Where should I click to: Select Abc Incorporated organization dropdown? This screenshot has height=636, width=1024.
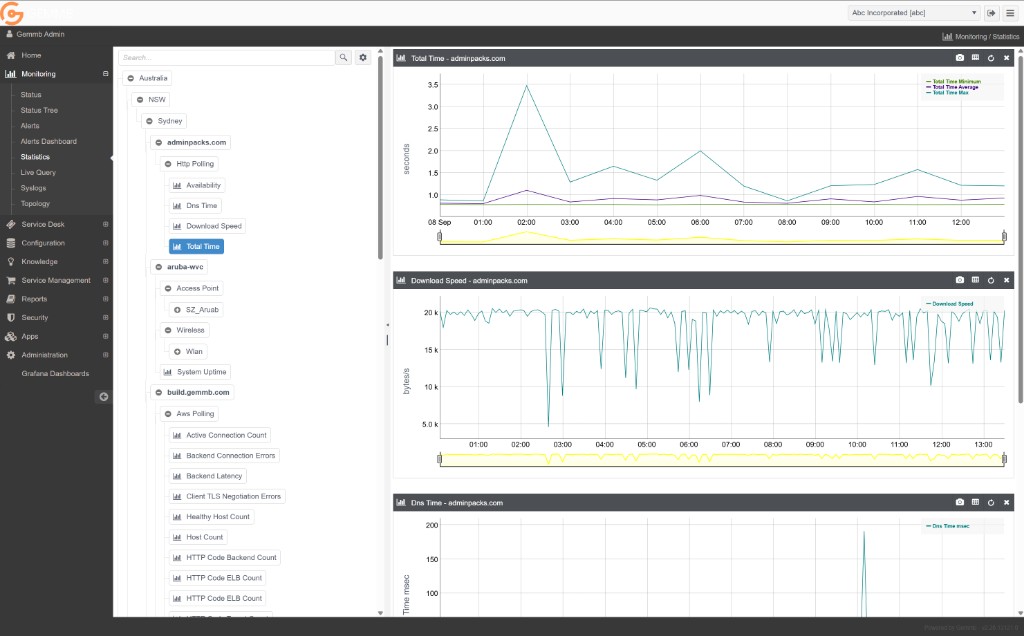point(914,12)
